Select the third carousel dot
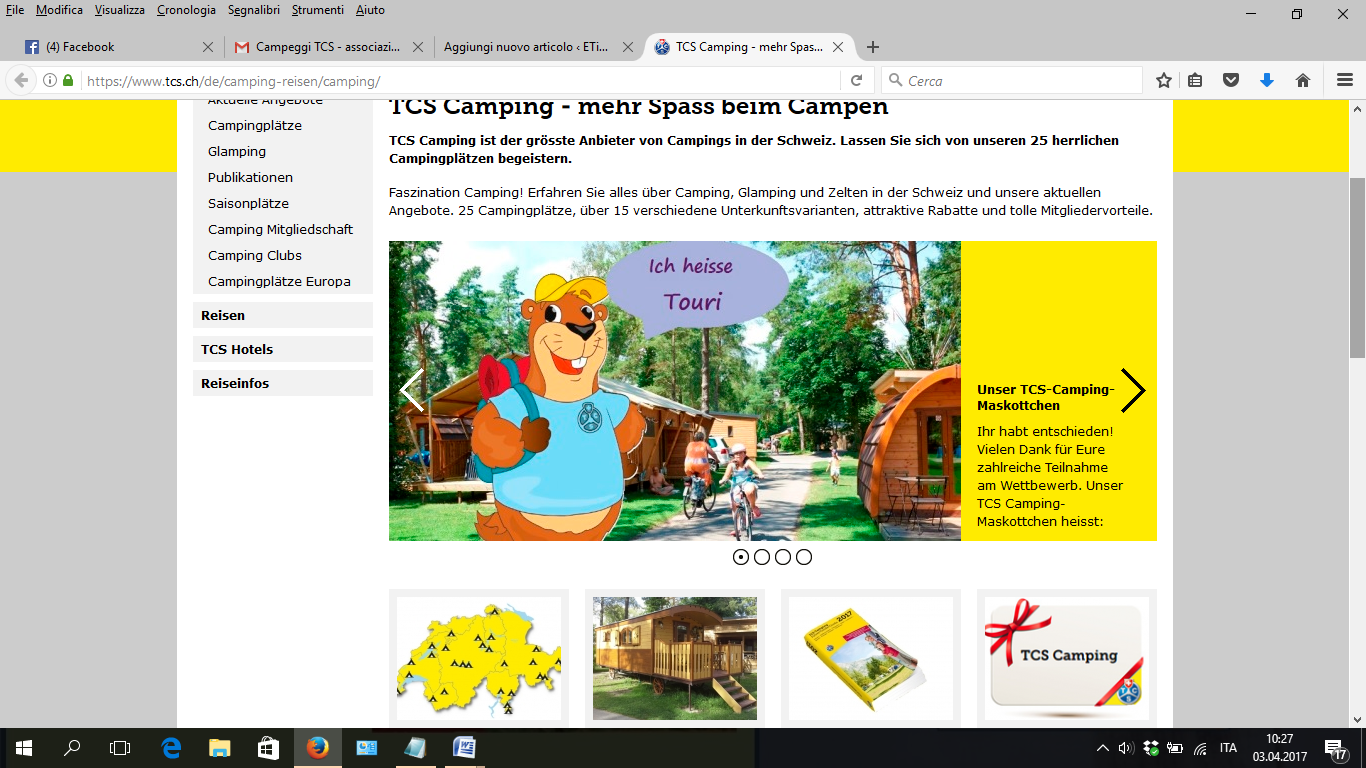The image size is (1366, 768). (x=783, y=557)
